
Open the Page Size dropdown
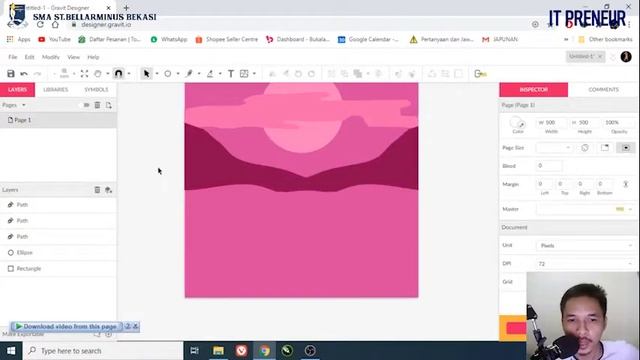(554, 148)
